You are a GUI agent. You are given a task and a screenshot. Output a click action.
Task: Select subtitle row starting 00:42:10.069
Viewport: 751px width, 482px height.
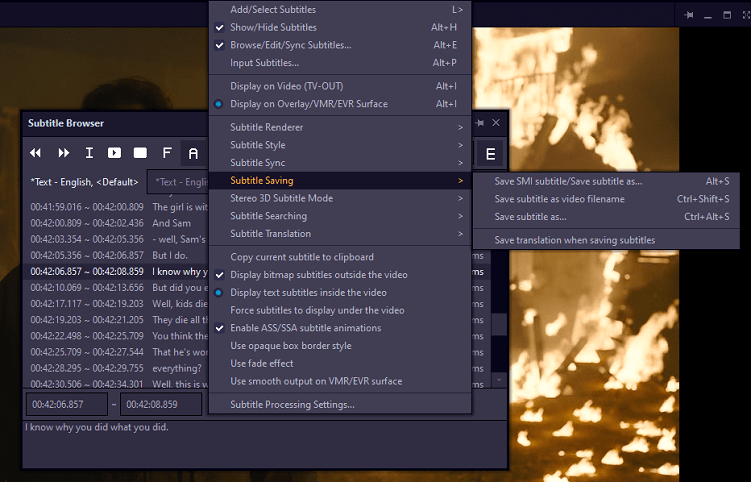[x=116, y=287]
